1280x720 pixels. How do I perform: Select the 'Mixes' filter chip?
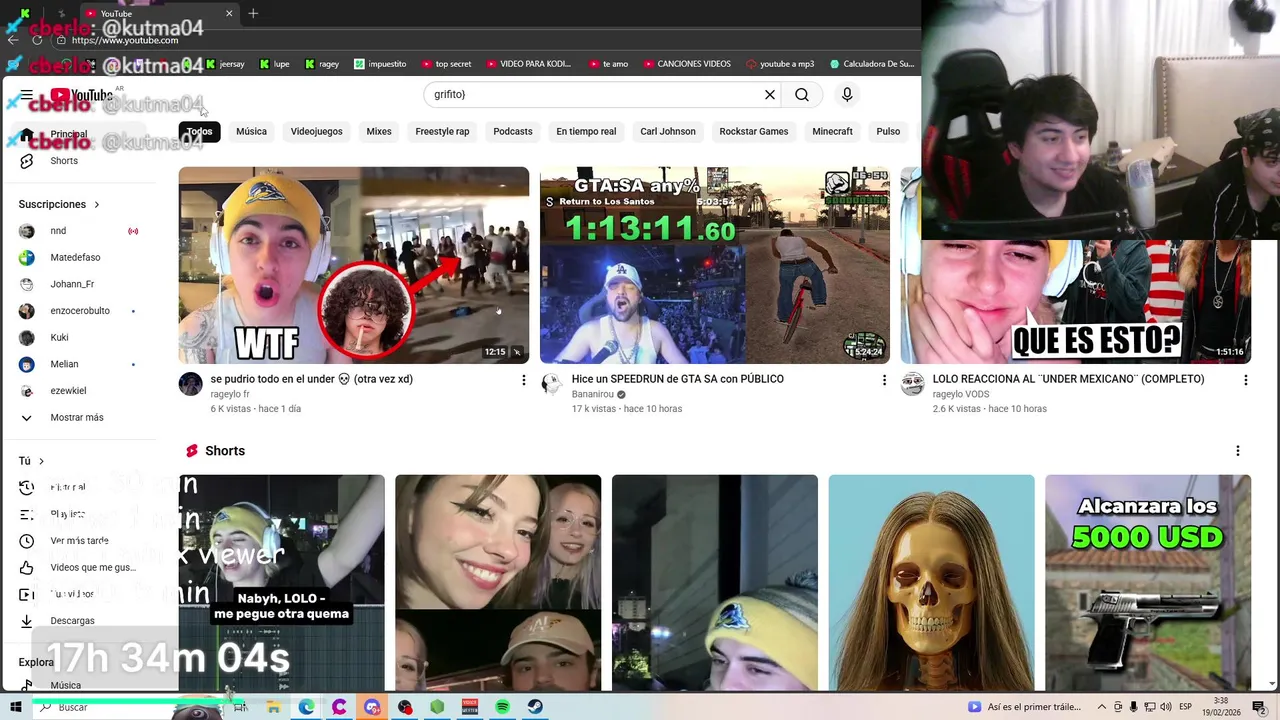click(379, 132)
